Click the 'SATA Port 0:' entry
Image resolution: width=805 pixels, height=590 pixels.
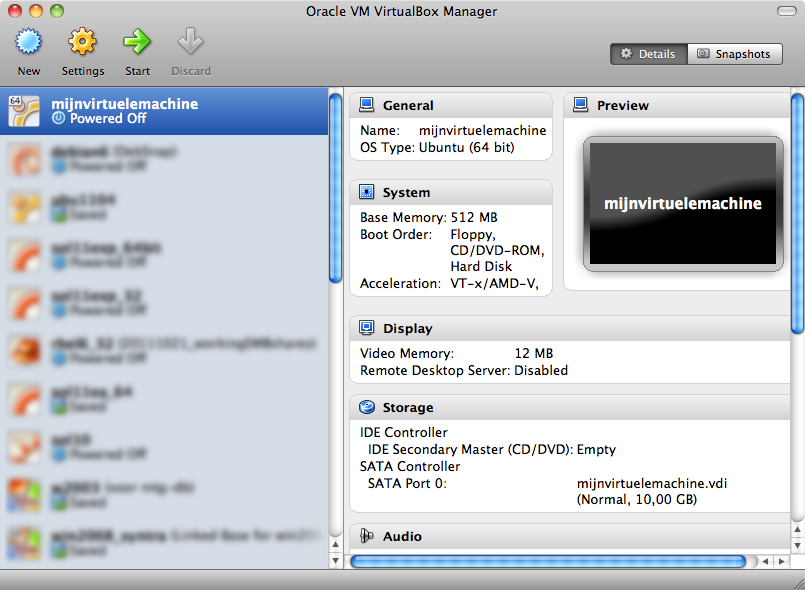coord(408,484)
